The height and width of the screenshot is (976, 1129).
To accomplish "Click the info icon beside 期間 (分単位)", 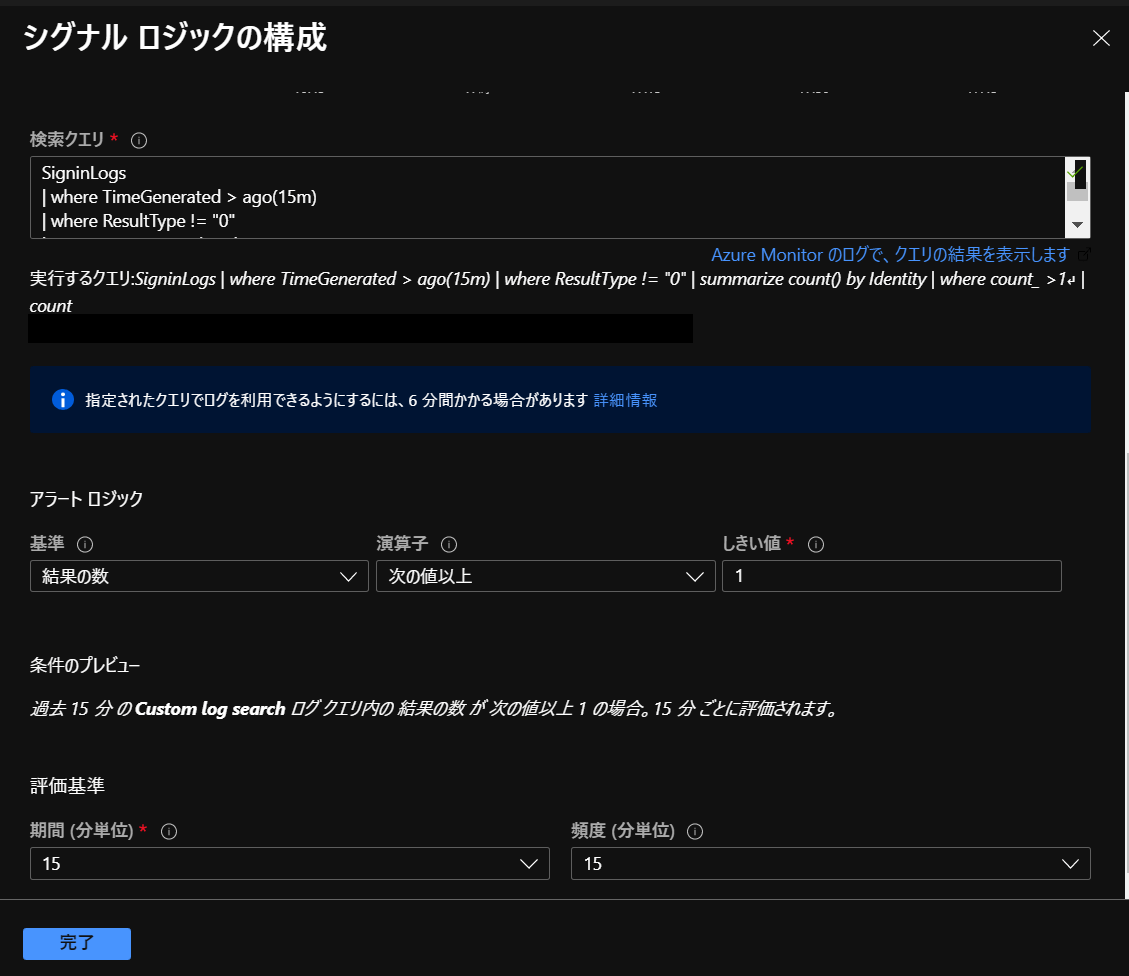I will pyautogui.click(x=169, y=831).
